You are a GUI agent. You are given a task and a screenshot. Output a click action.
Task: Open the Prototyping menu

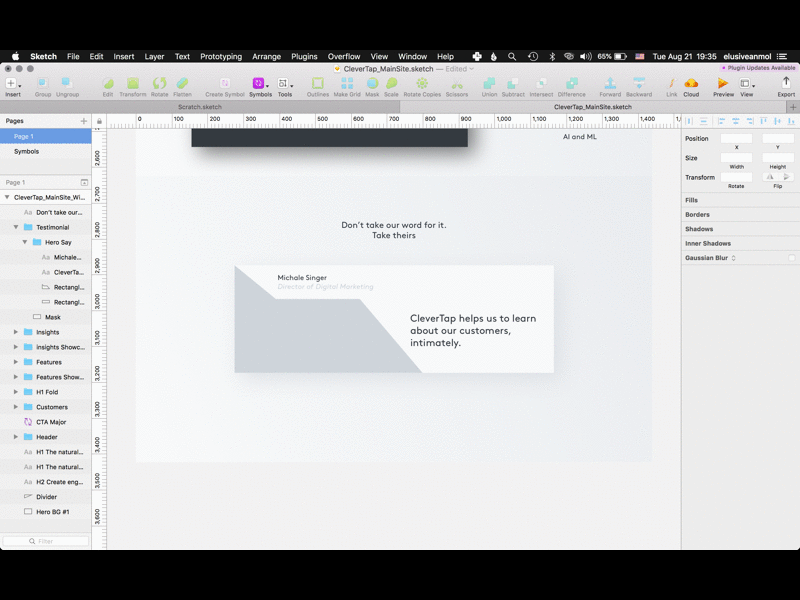pyautogui.click(x=221, y=57)
